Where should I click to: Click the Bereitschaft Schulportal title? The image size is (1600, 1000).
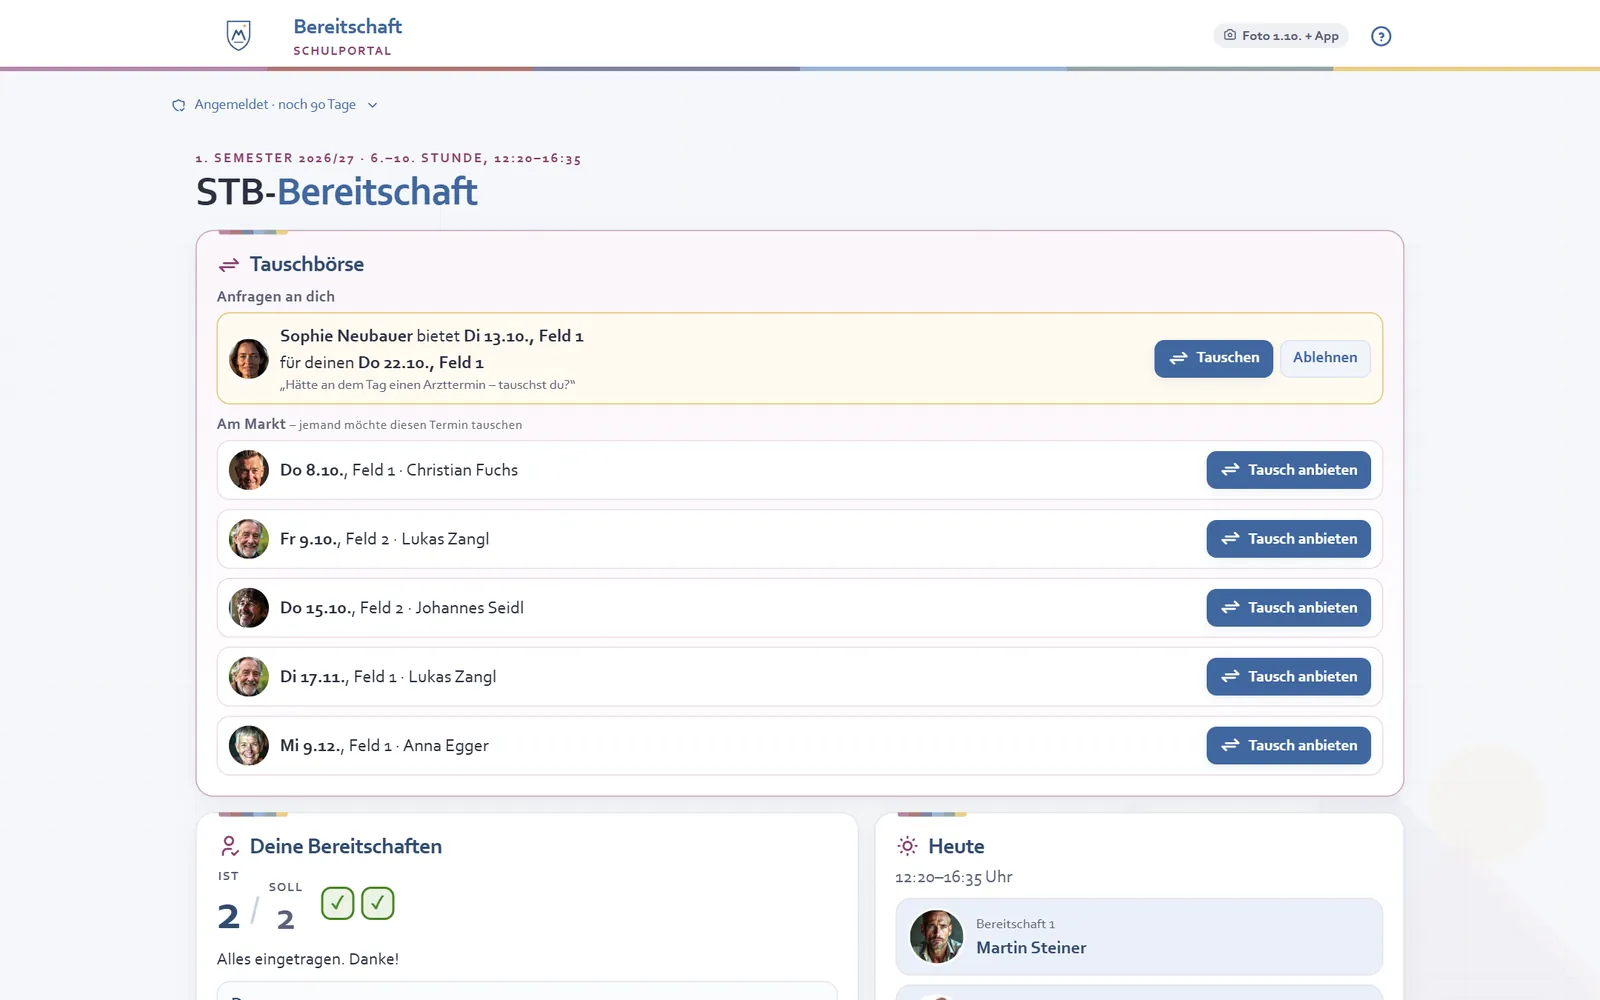[x=347, y=36]
